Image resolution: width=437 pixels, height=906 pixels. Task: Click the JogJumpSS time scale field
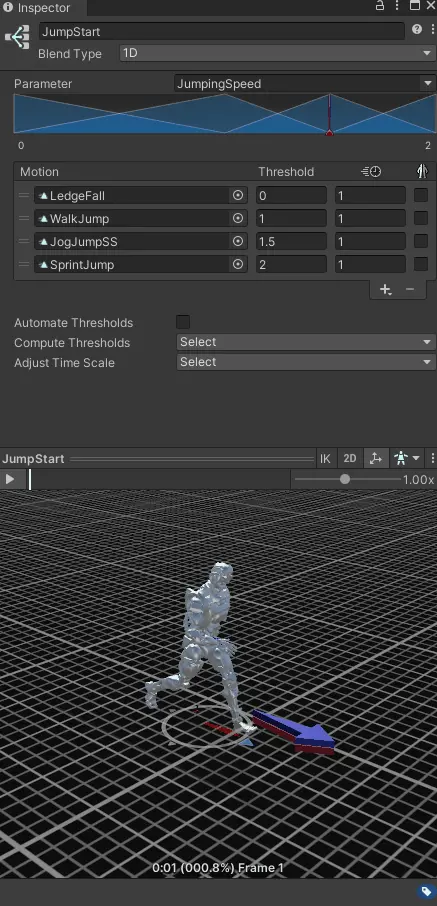coord(370,242)
